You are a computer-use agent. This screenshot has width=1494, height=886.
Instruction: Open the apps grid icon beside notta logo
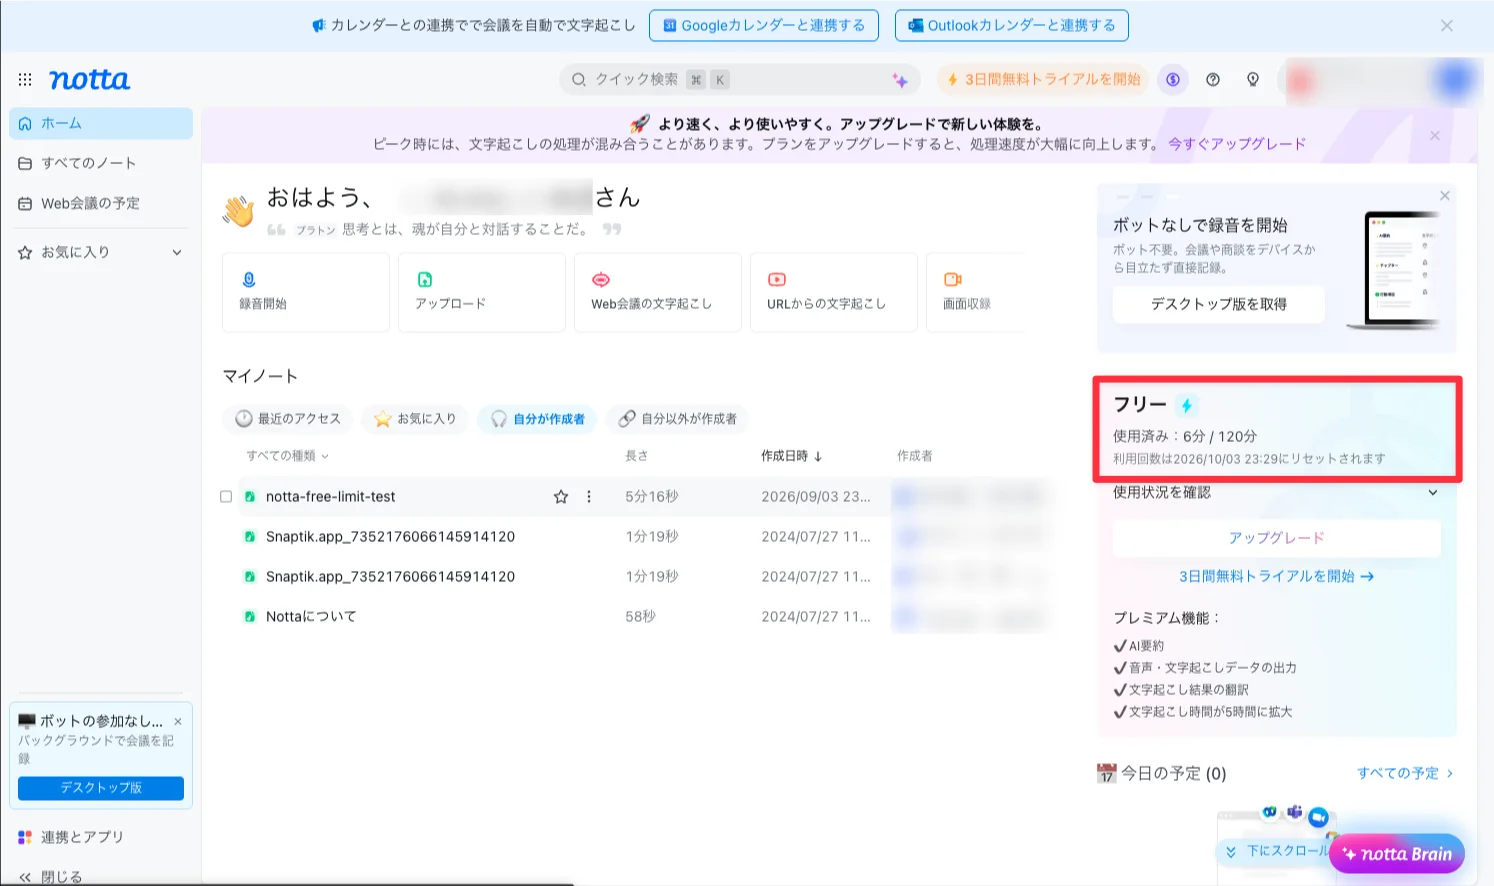click(25, 79)
